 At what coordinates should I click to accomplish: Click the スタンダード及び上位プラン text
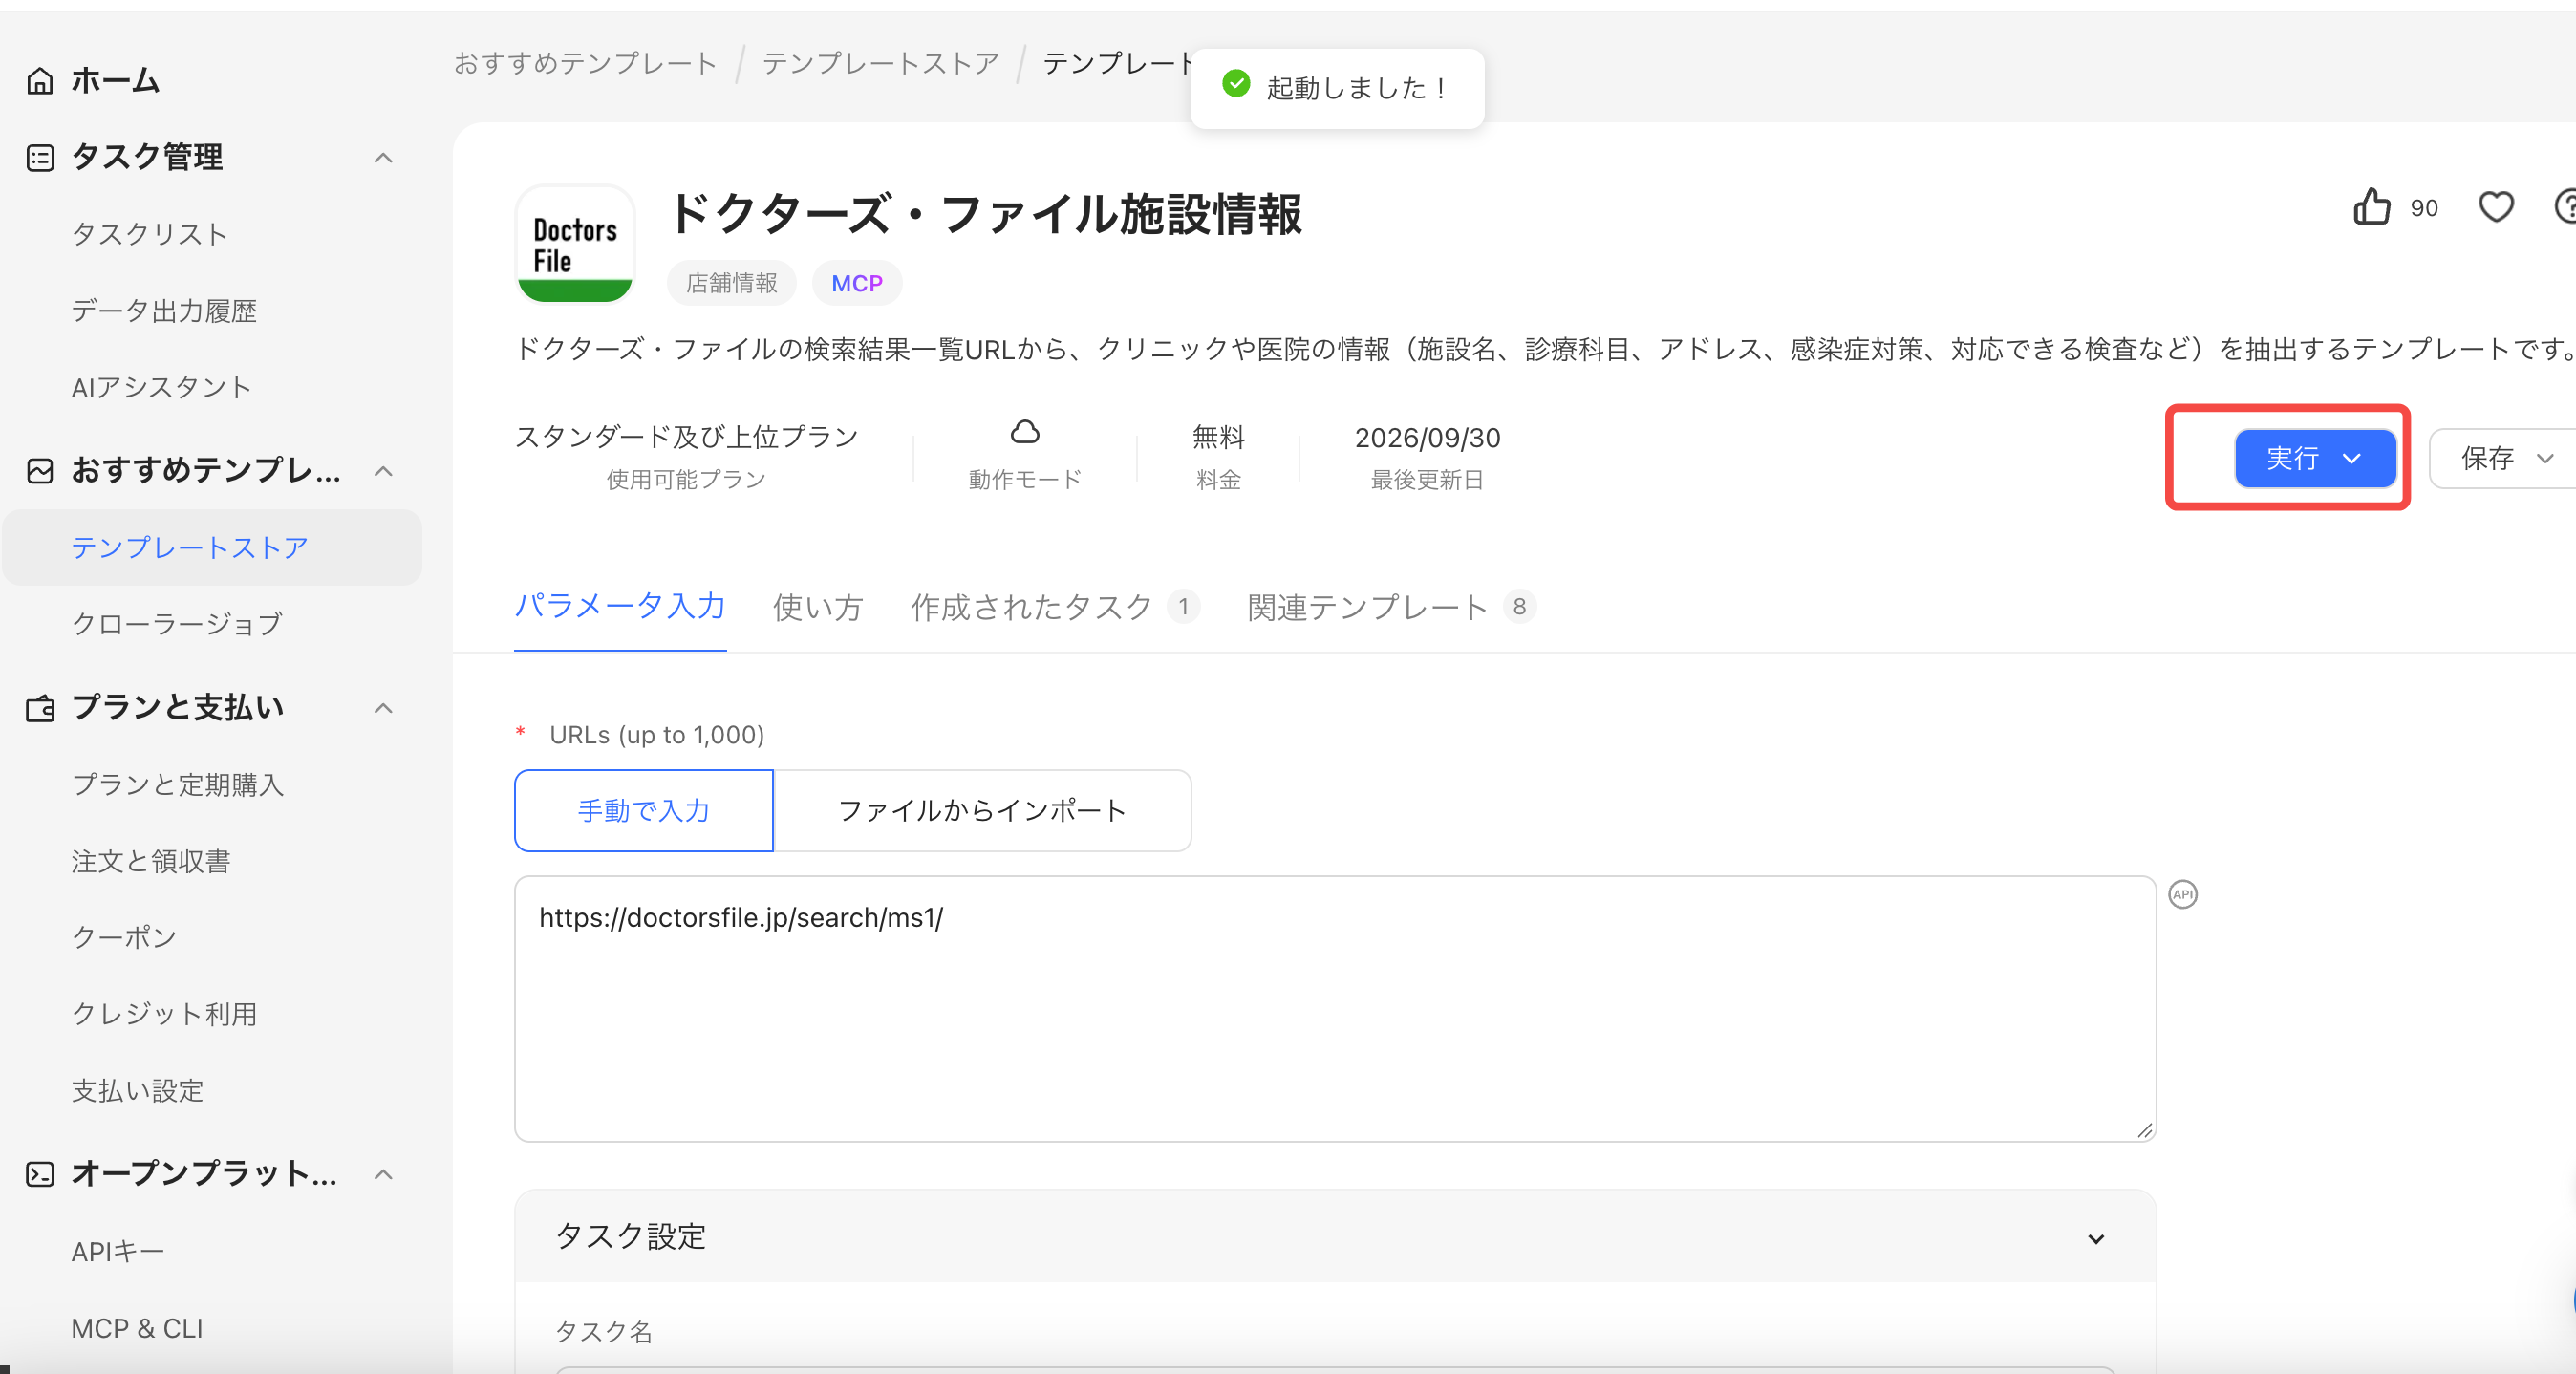point(686,437)
